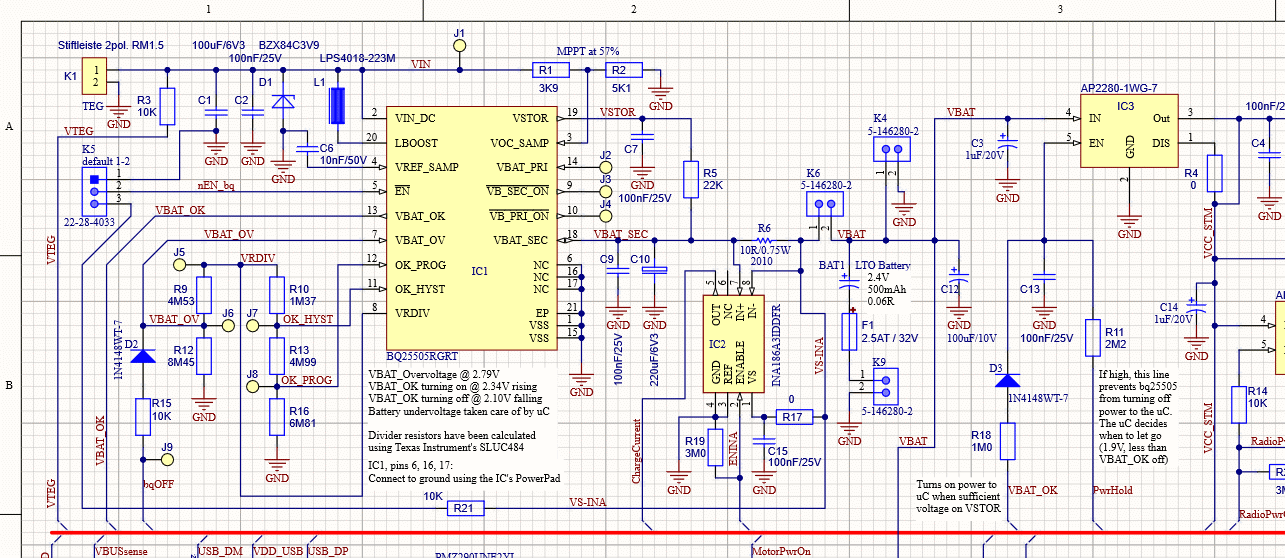Select shunt resistor R6 10R/0.75W
This screenshot has width=1285, height=558.
[x=765, y=240]
